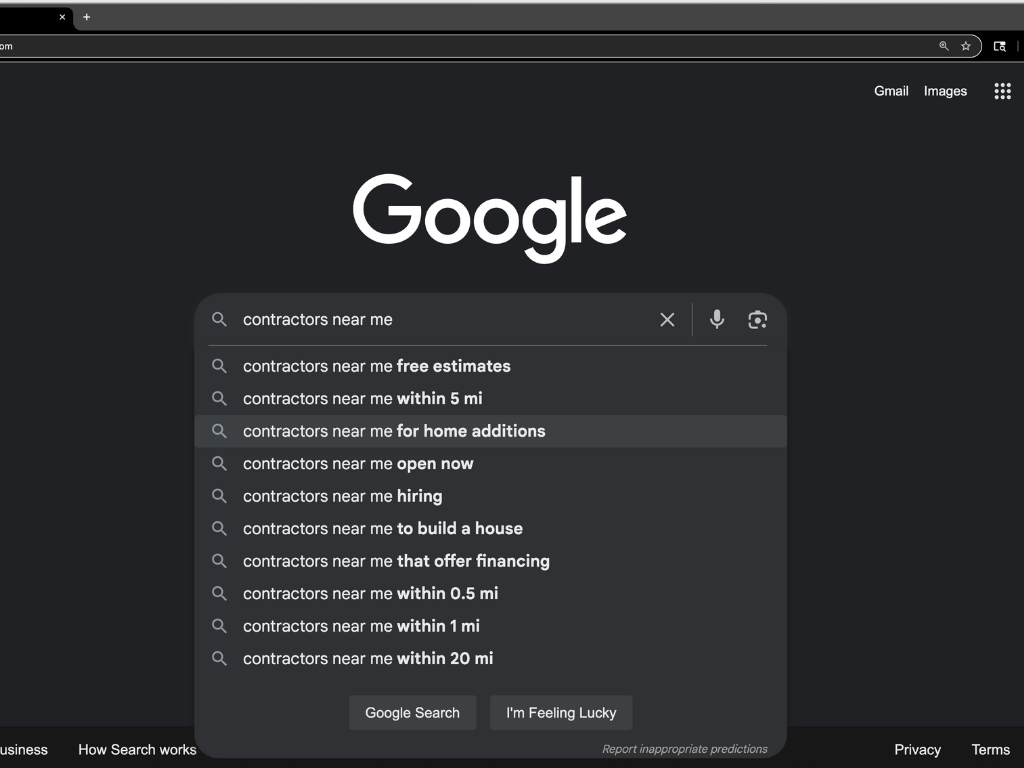1024x768 pixels.
Task: Select suggestion "contractors near me open now"
Action: [x=358, y=464]
